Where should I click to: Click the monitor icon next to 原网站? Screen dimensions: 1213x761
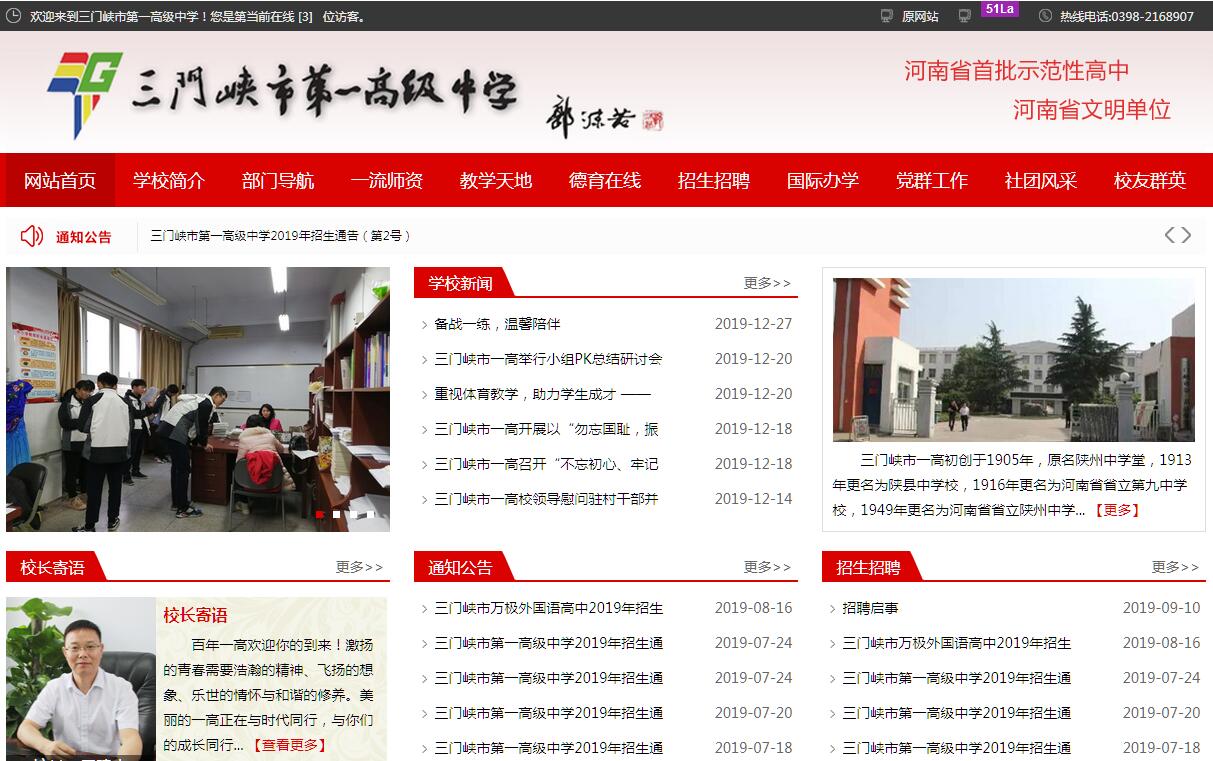(x=886, y=16)
